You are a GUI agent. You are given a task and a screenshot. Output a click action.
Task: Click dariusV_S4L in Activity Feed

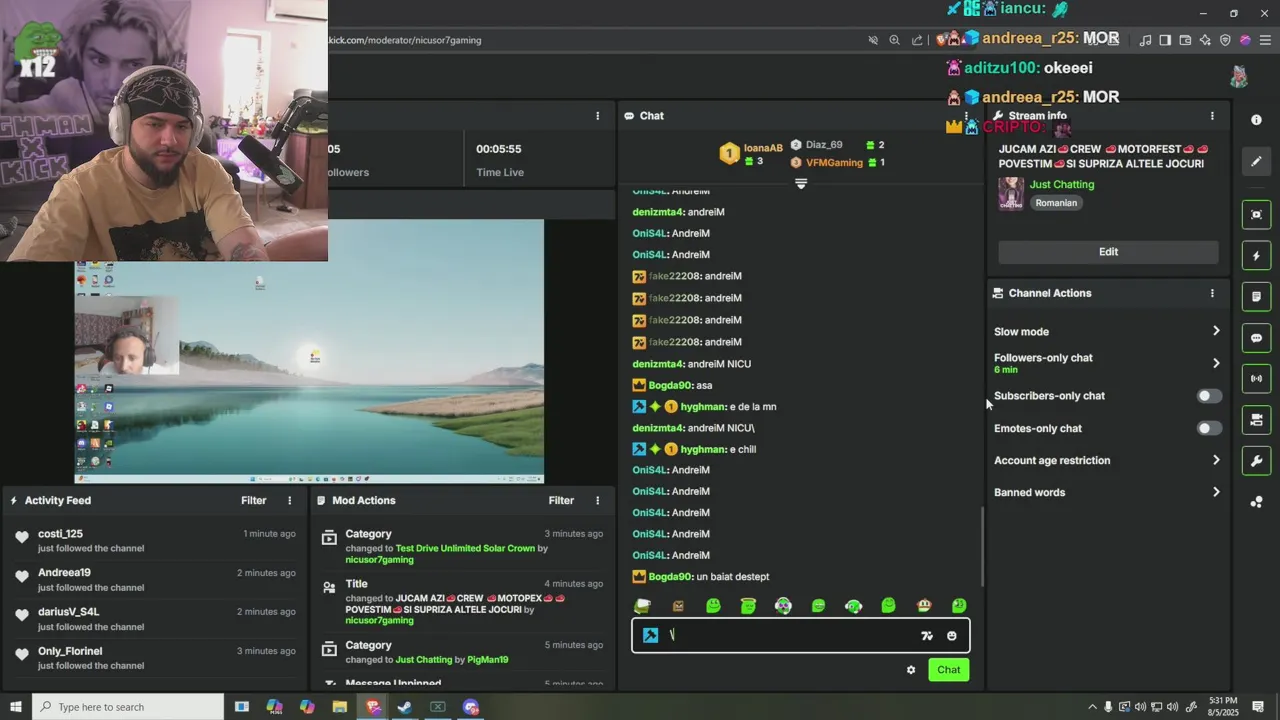point(68,612)
